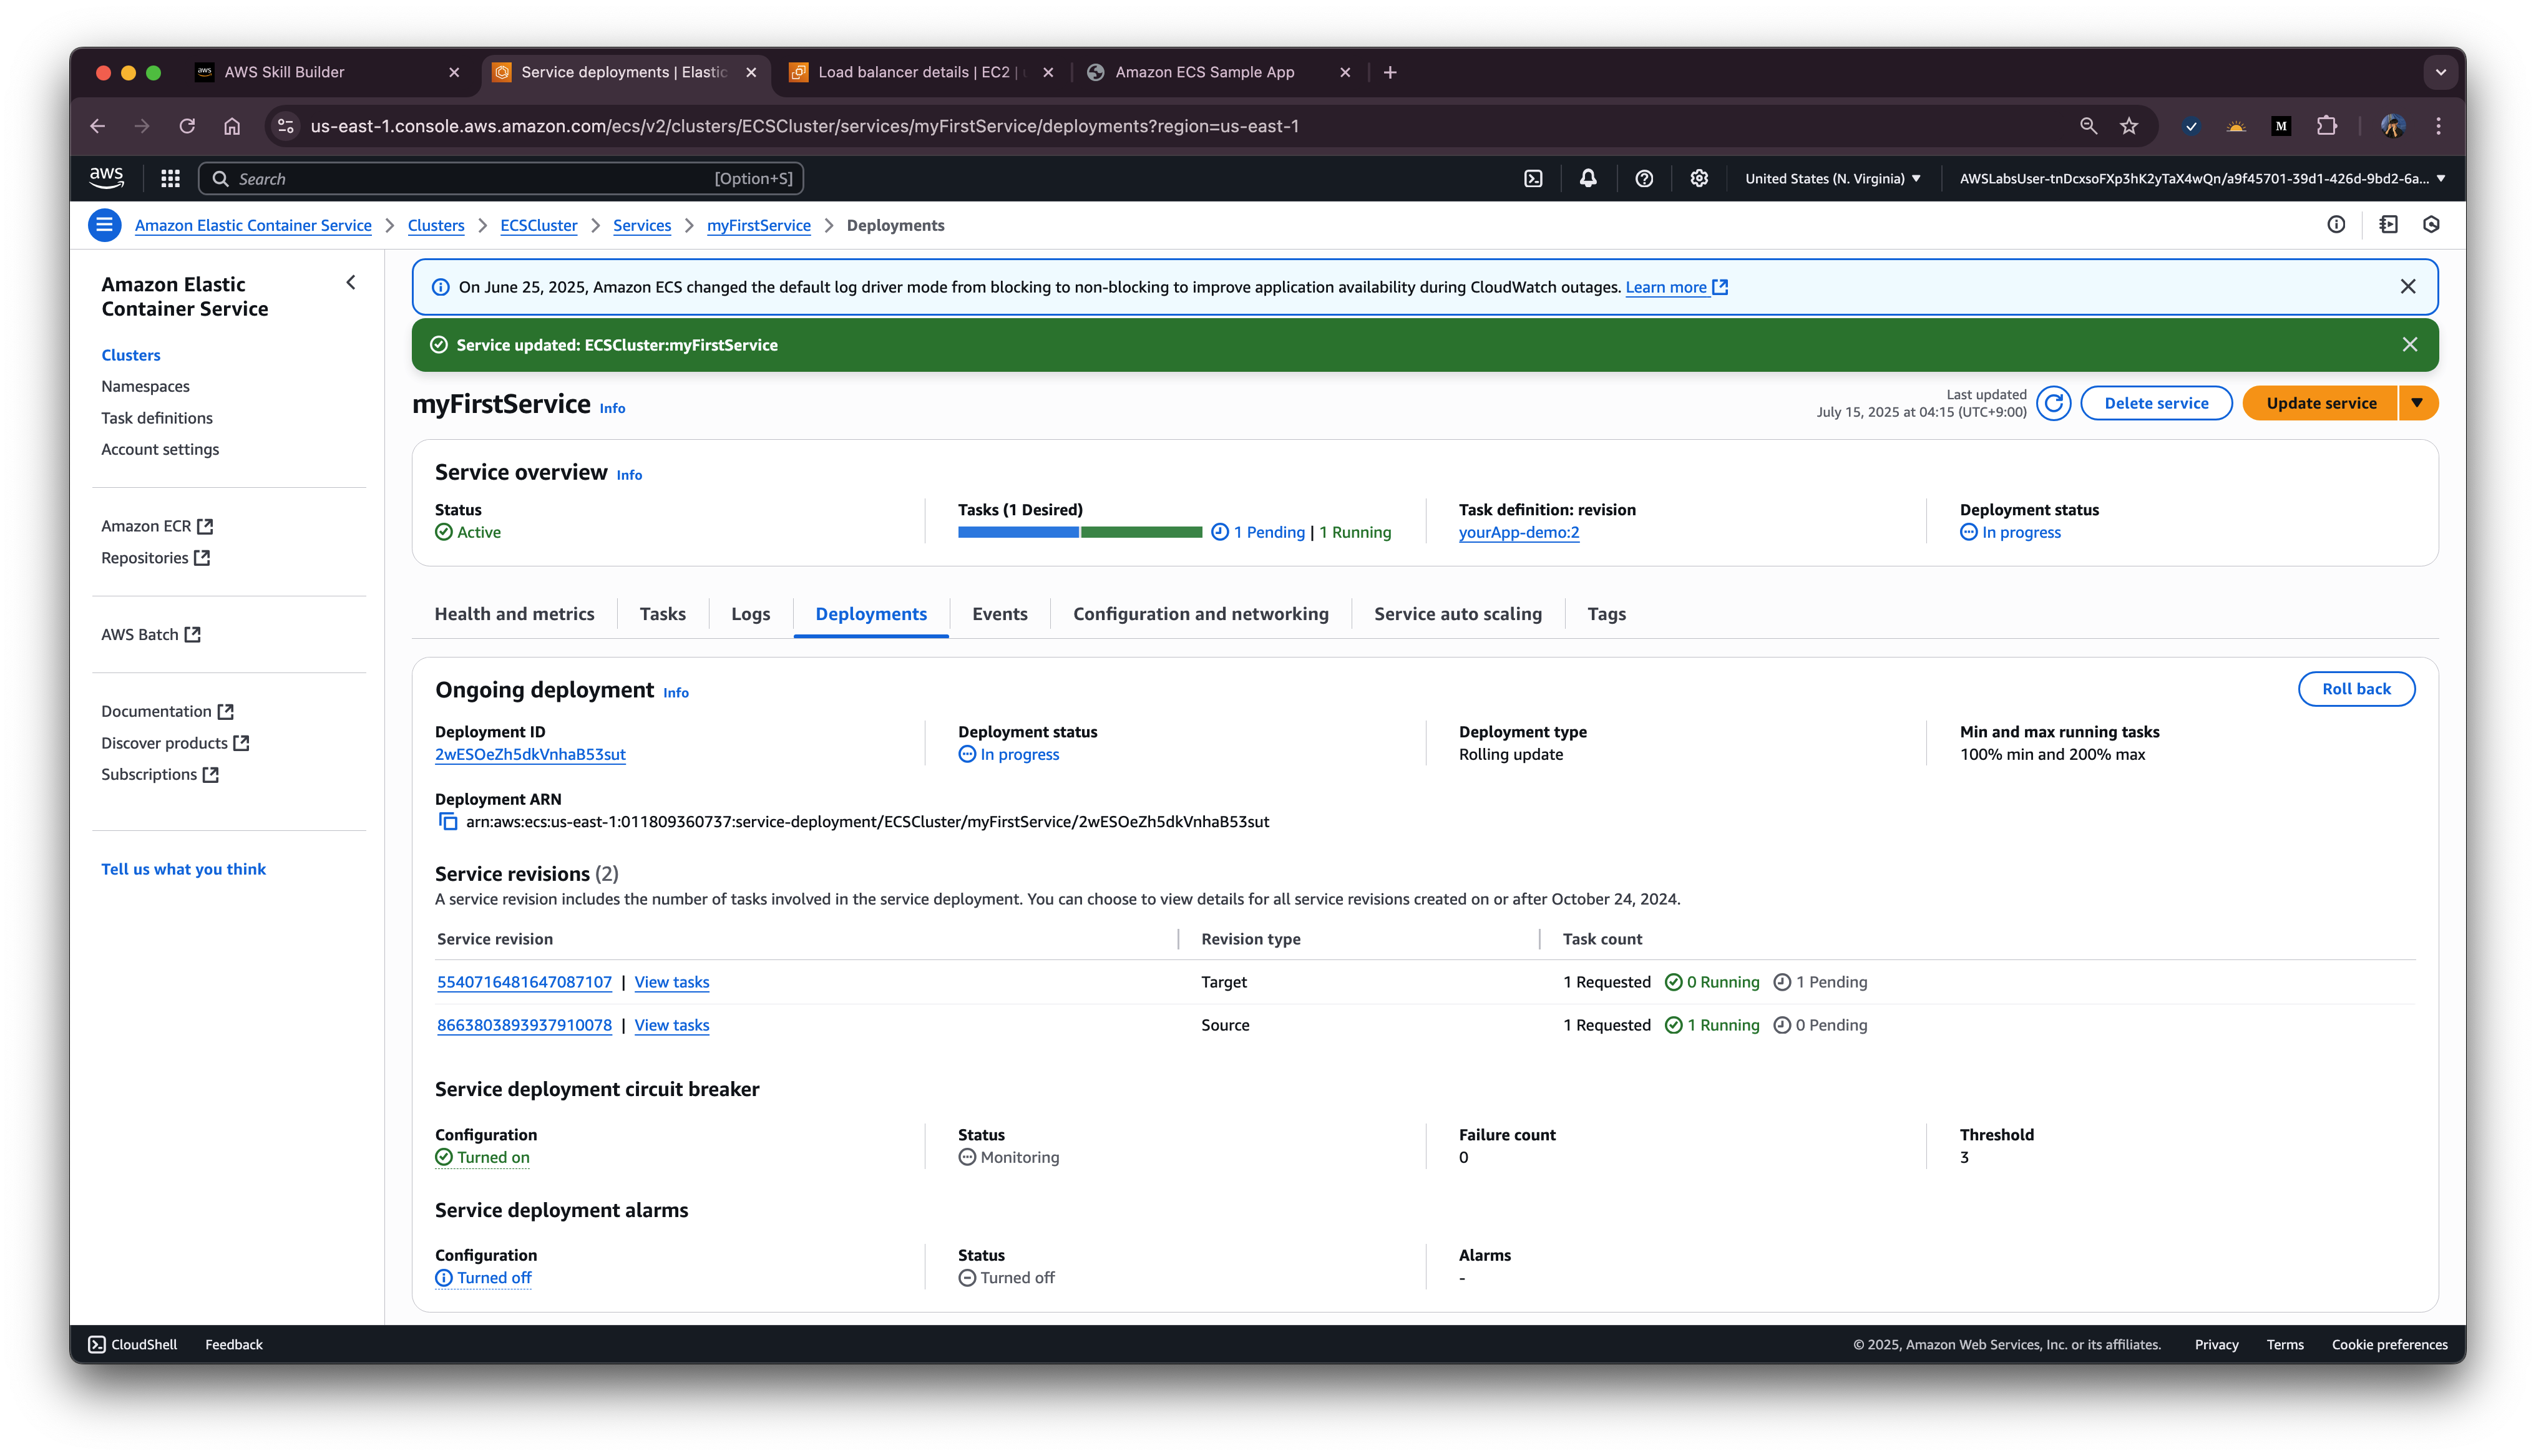2536x1456 pixels.
Task: Open the notifications bell
Action: 1588,178
